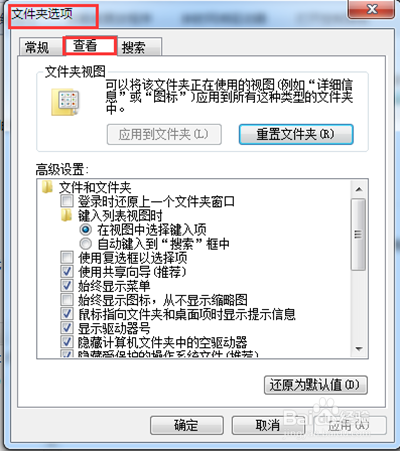Click the advanced settings scrollbar thumb
The image size is (400, 451).
pos(358,234)
